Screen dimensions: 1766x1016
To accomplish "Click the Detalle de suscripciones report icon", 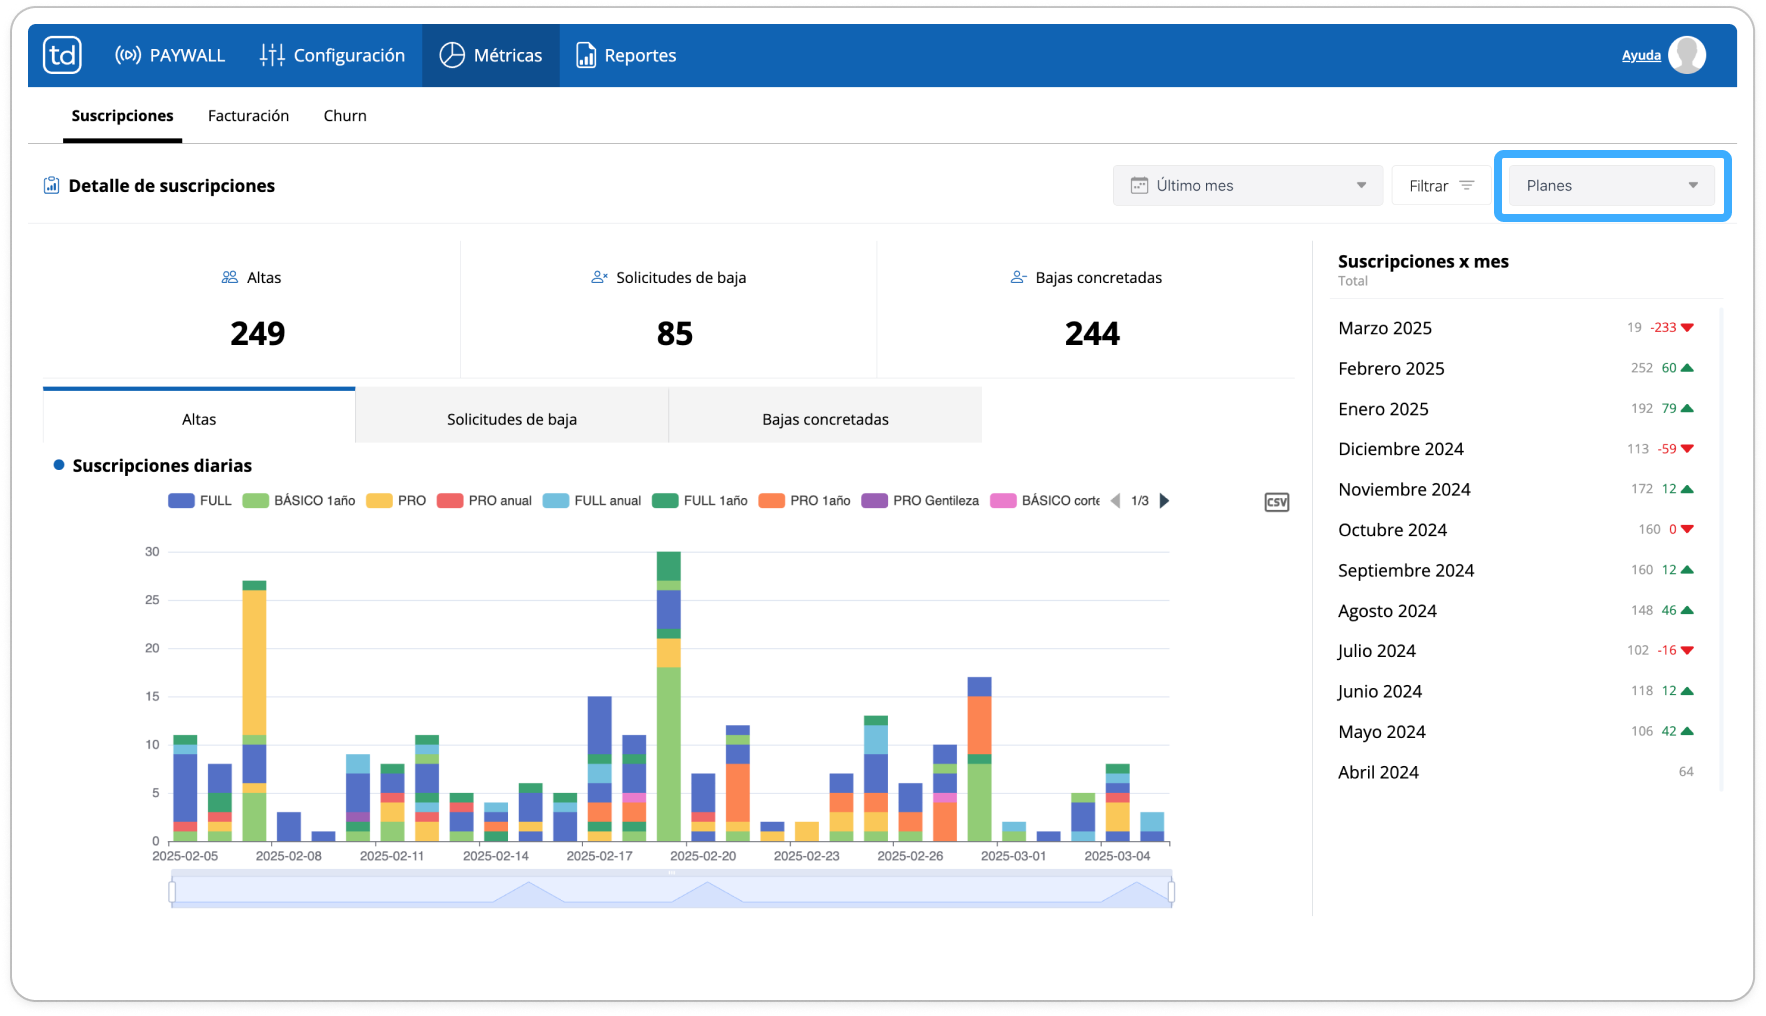I will 51,186.
